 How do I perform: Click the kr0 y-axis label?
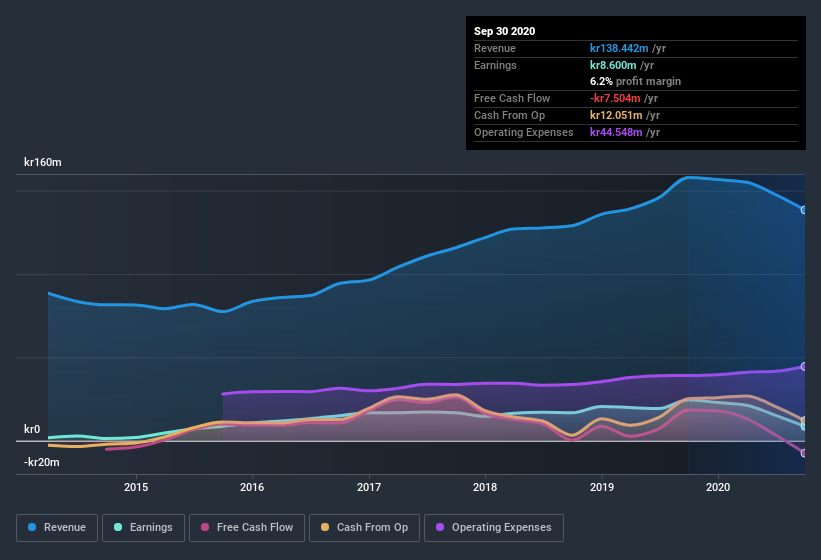click(x=32, y=429)
